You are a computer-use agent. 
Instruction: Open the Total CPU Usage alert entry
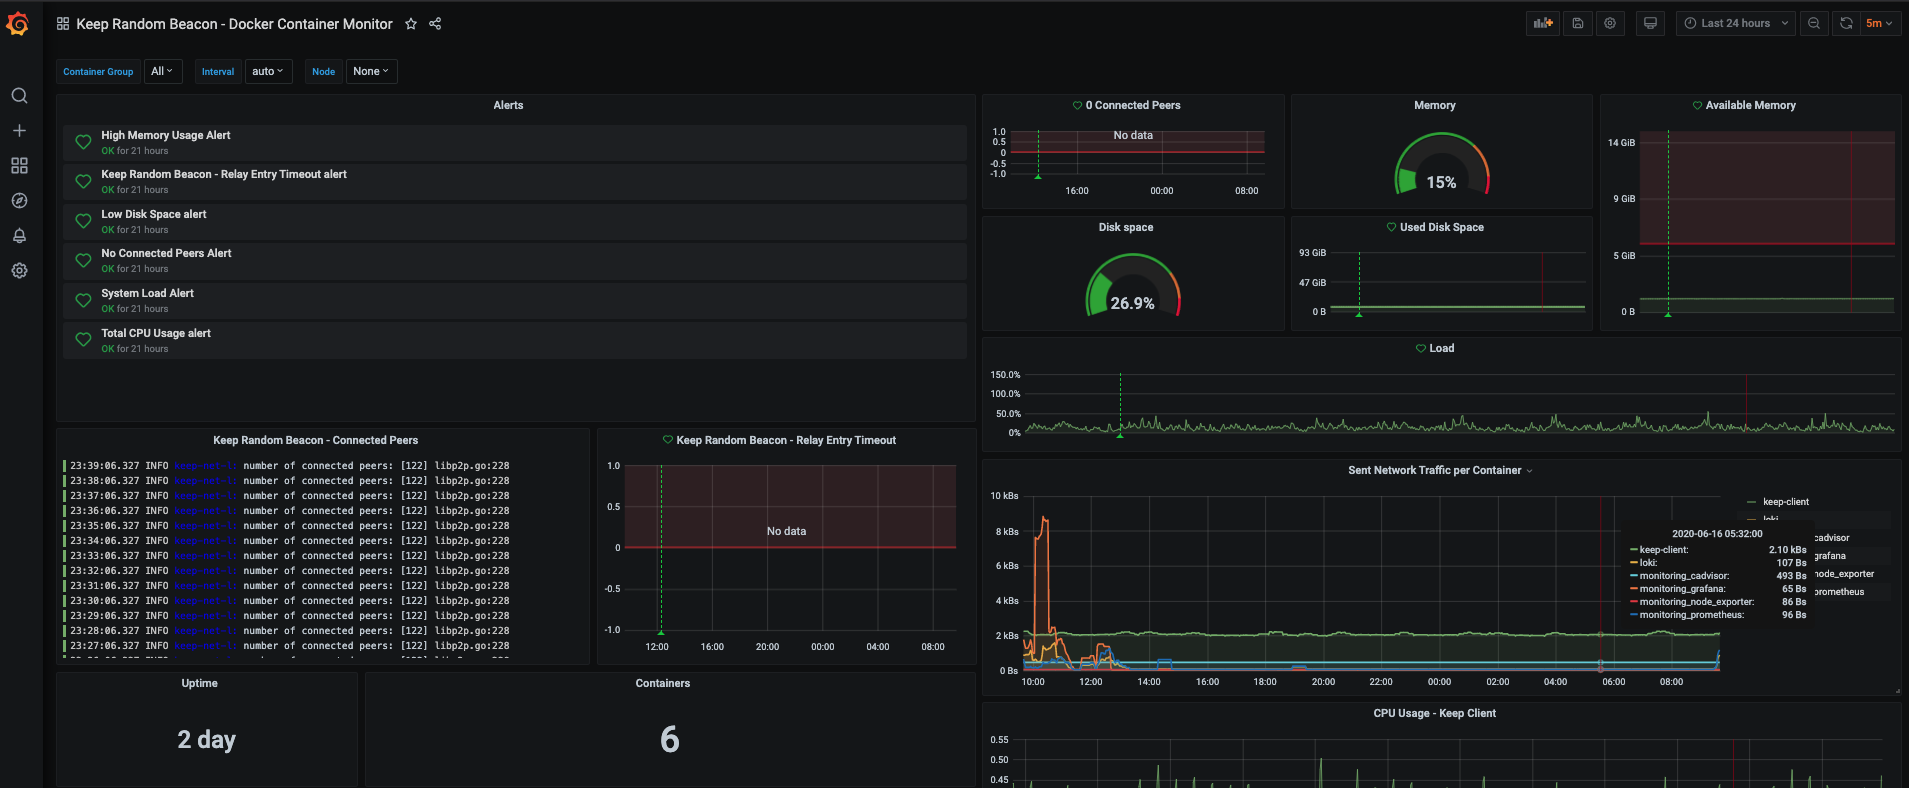(515, 340)
